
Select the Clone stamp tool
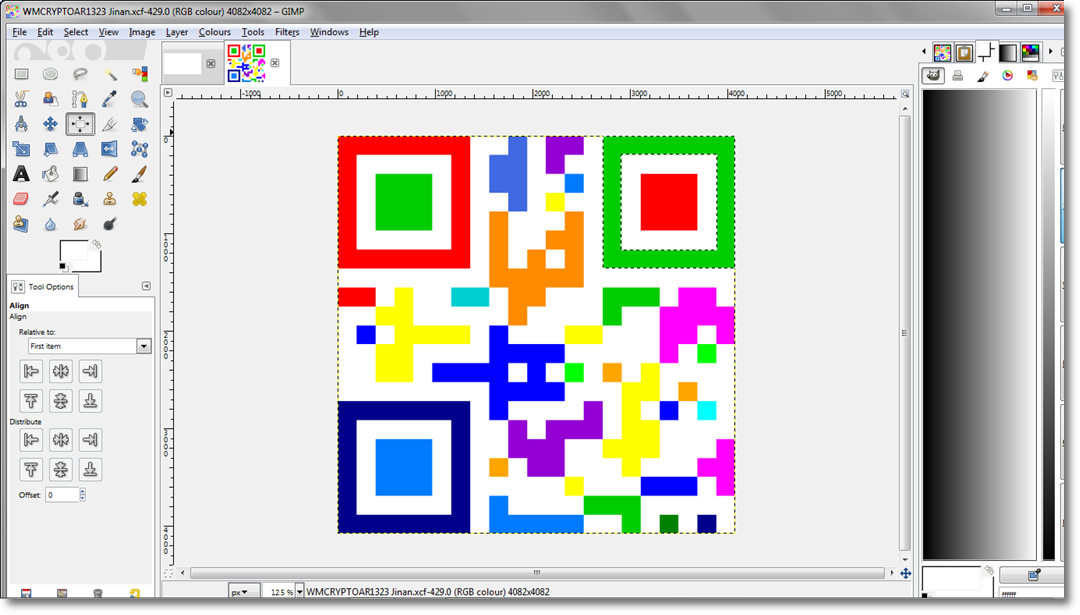click(x=110, y=199)
